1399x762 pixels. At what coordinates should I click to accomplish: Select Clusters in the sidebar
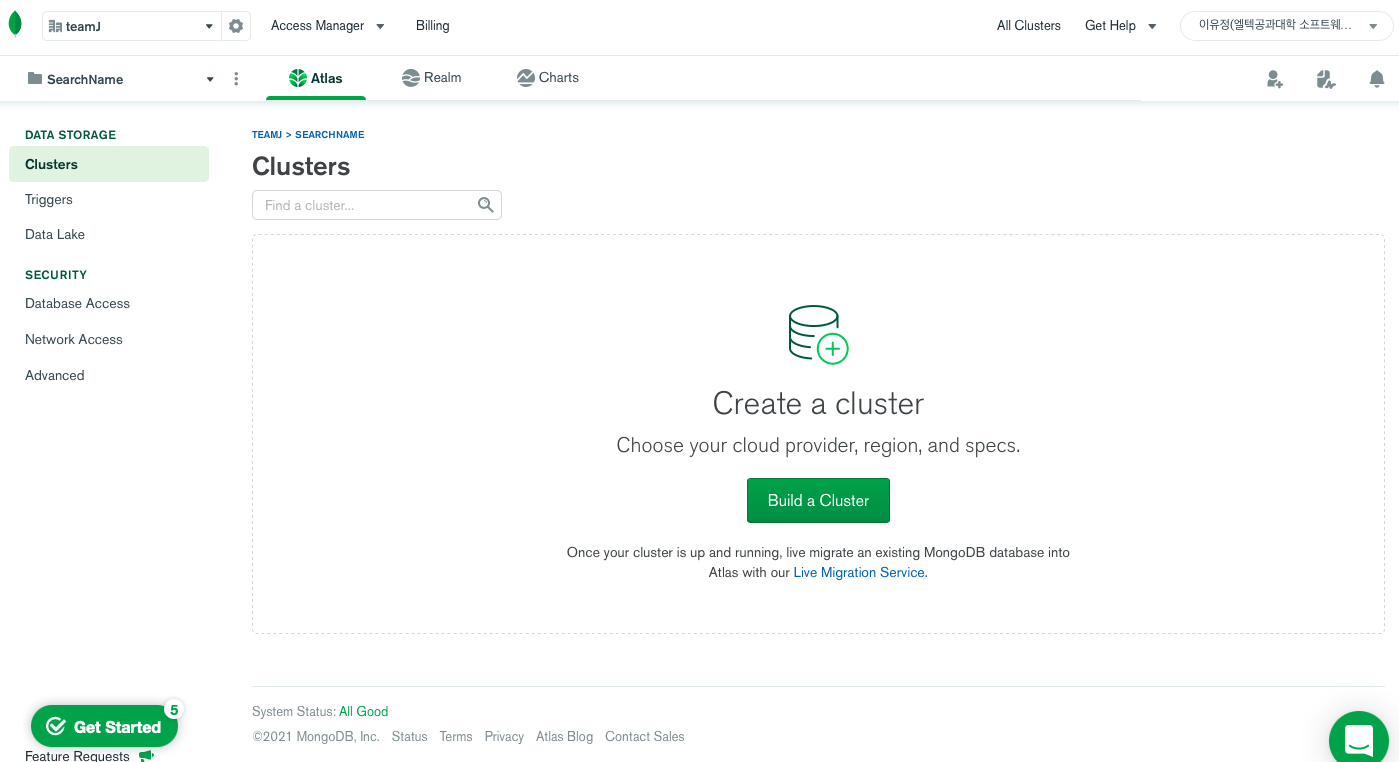[x=109, y=164]
